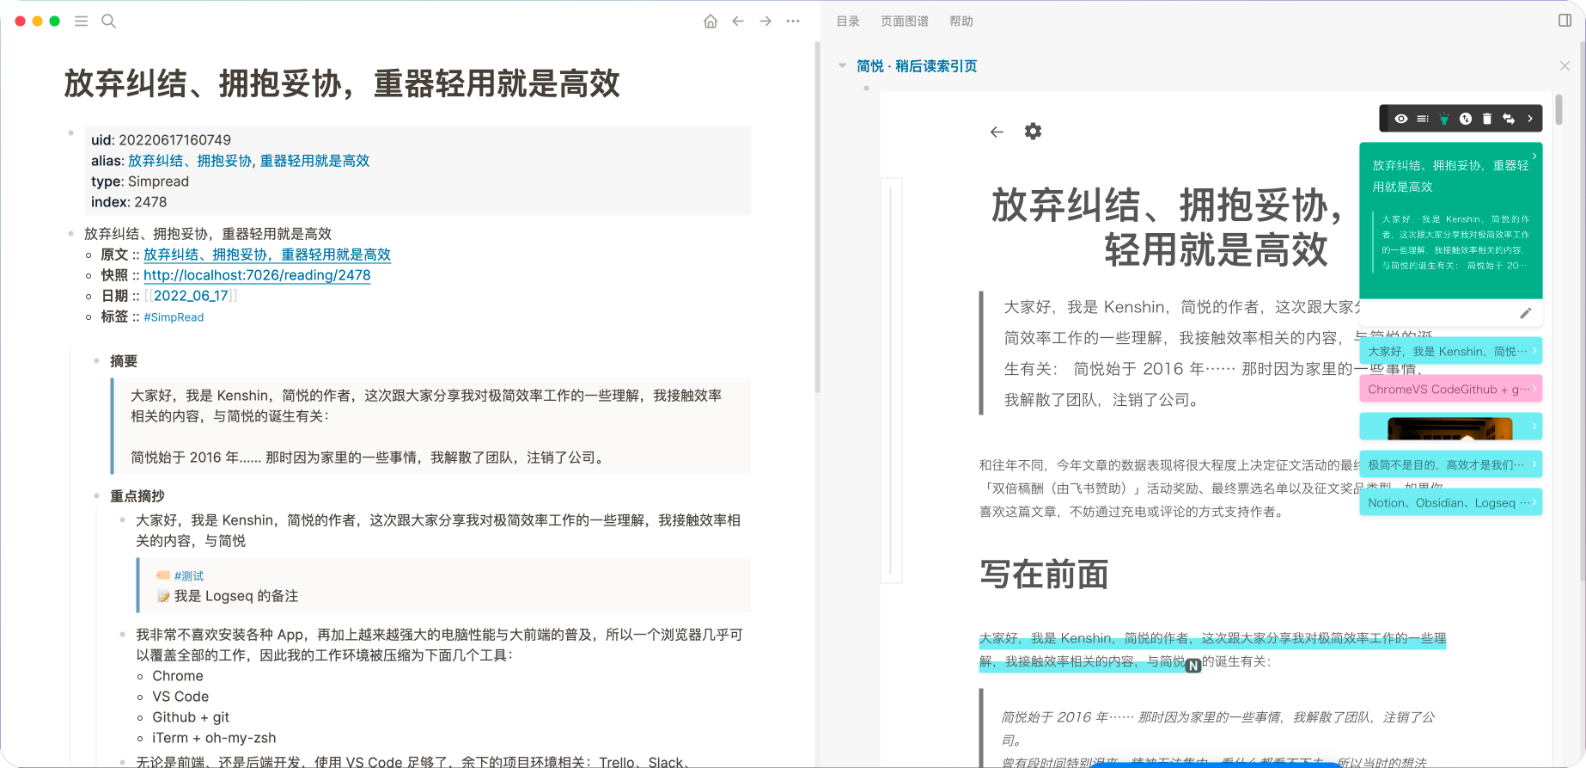Toggle the right sidebar panel icon
The width and height of the screenshot is (1586, 768).
(x=1564, y=21)
